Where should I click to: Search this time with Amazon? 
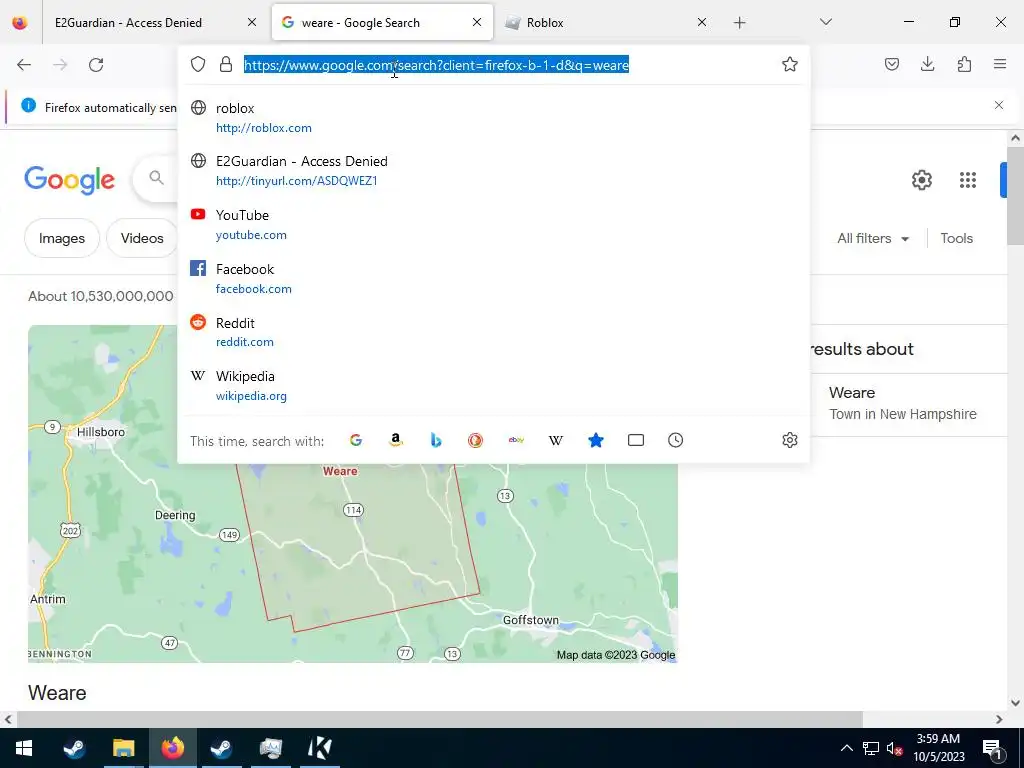pos(396,440)
